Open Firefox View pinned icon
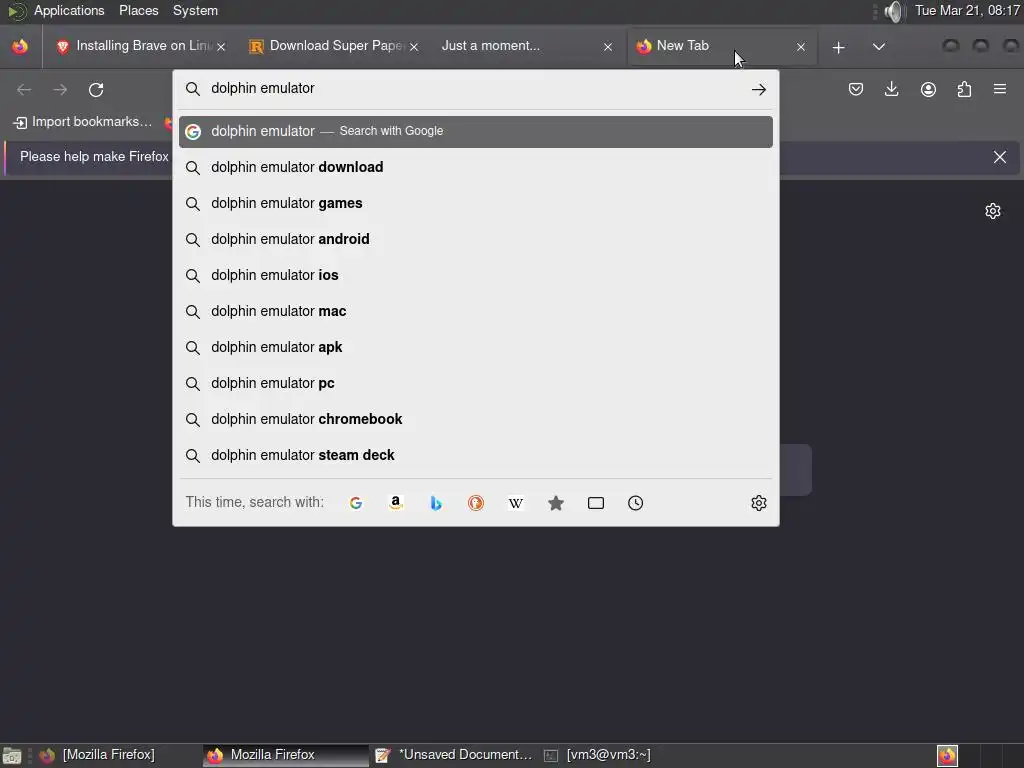The height and width of the screenshot is (768, 1024). click(20, 46)
